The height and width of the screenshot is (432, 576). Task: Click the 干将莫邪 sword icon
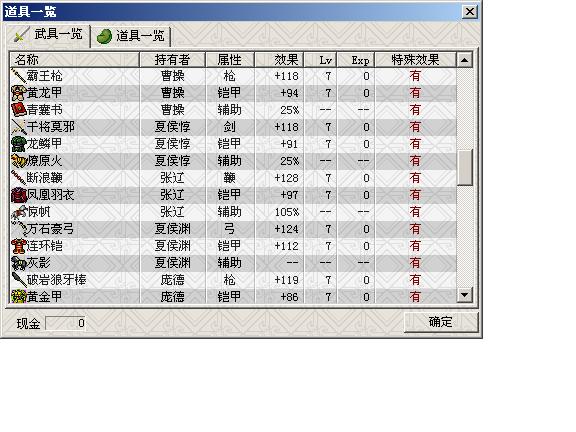[x=18, y=127]
